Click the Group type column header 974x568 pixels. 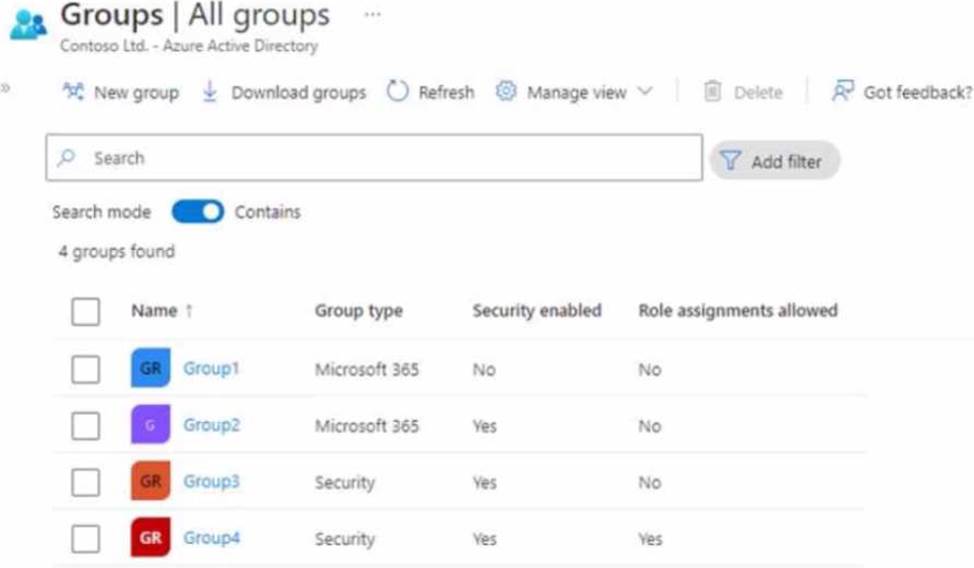click(358, 310)
